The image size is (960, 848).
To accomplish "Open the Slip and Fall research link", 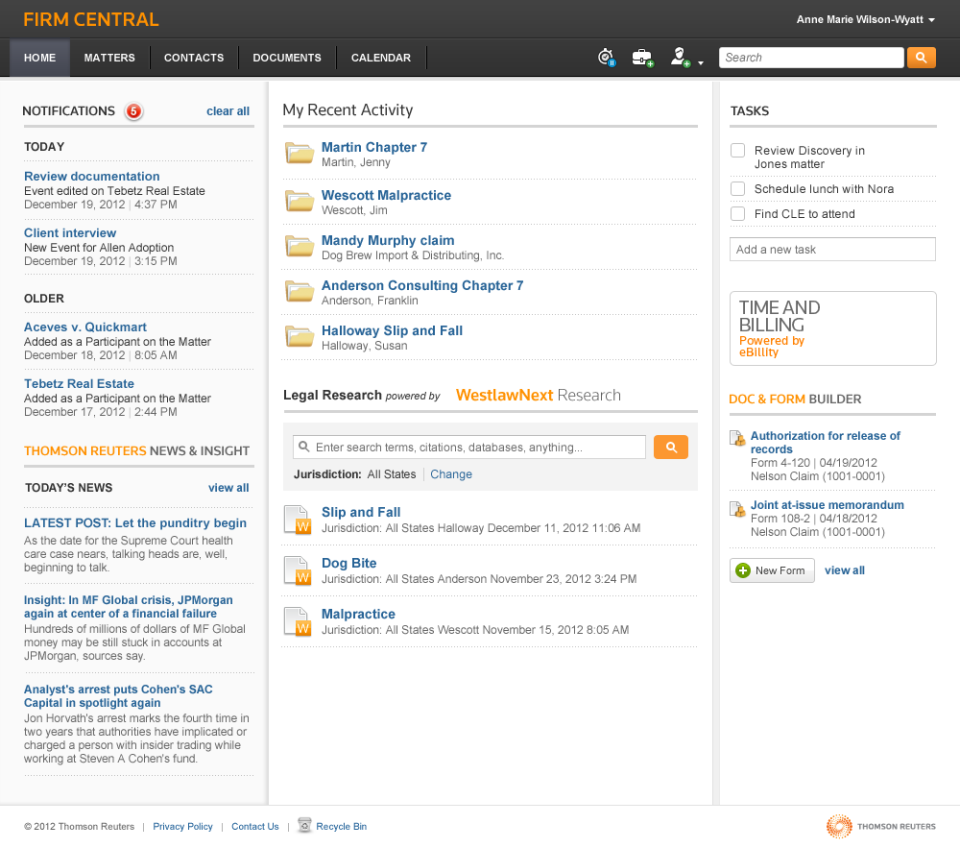I will [361, 512].
